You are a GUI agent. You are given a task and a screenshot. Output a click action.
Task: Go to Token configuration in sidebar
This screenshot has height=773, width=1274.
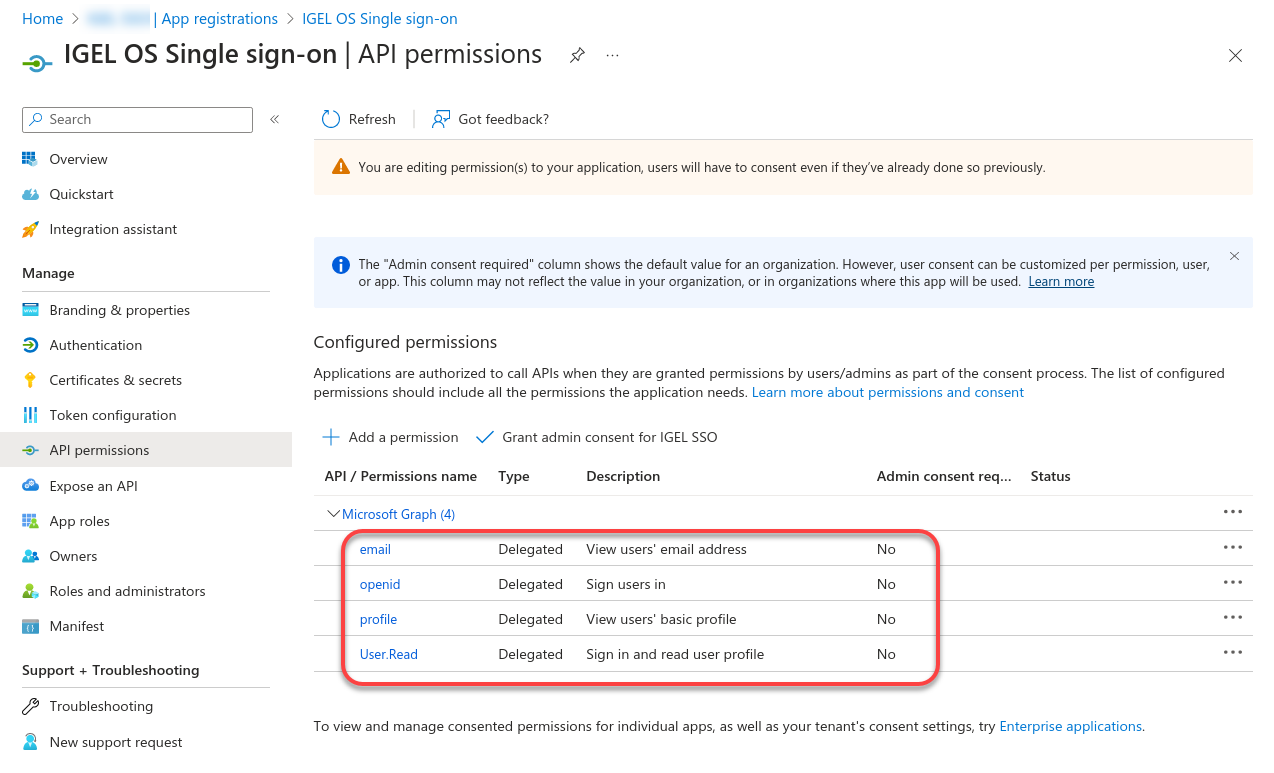pyautogui.click(x=112, y=415)
